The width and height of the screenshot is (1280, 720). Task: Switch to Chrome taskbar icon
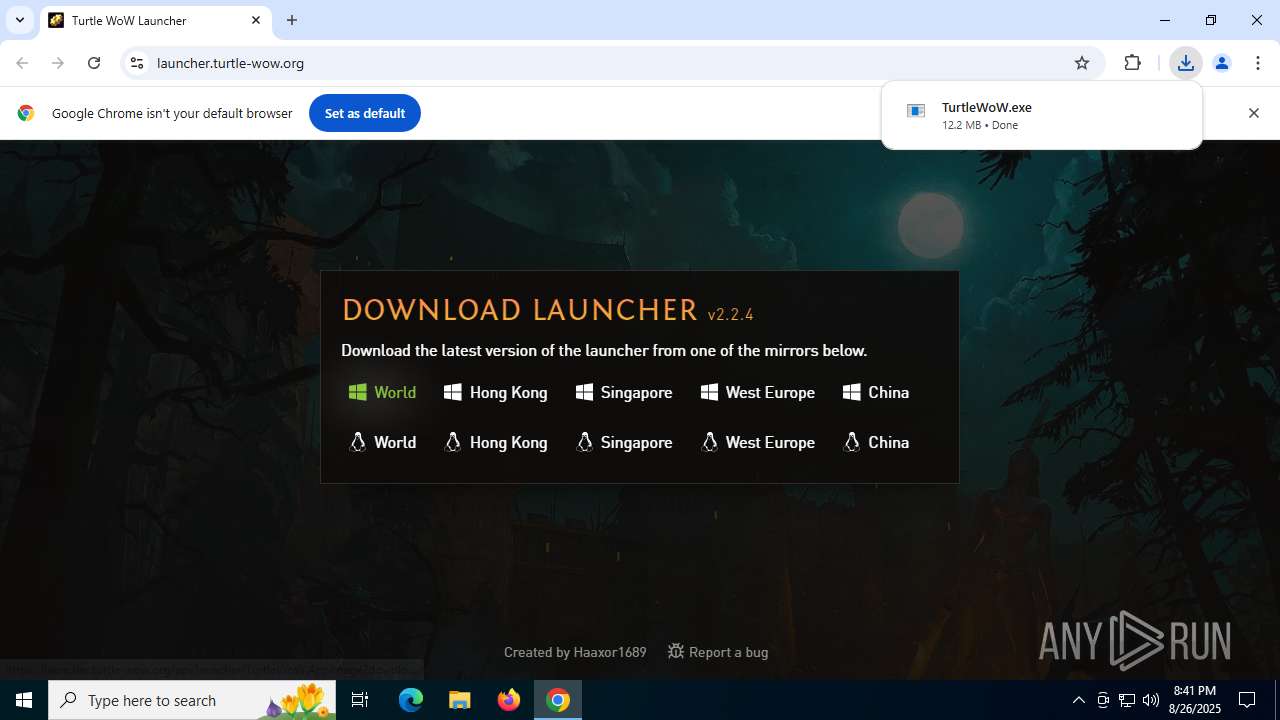point(558,700)
